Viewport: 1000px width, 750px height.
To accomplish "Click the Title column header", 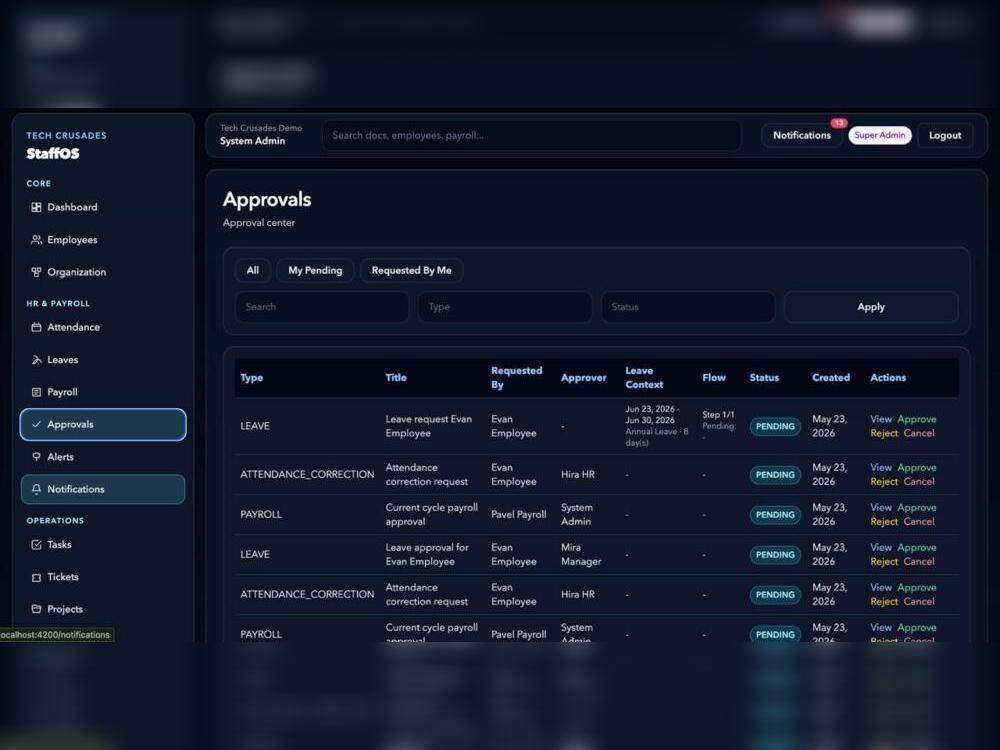I will pyautogui.click(x=395, y=378).
